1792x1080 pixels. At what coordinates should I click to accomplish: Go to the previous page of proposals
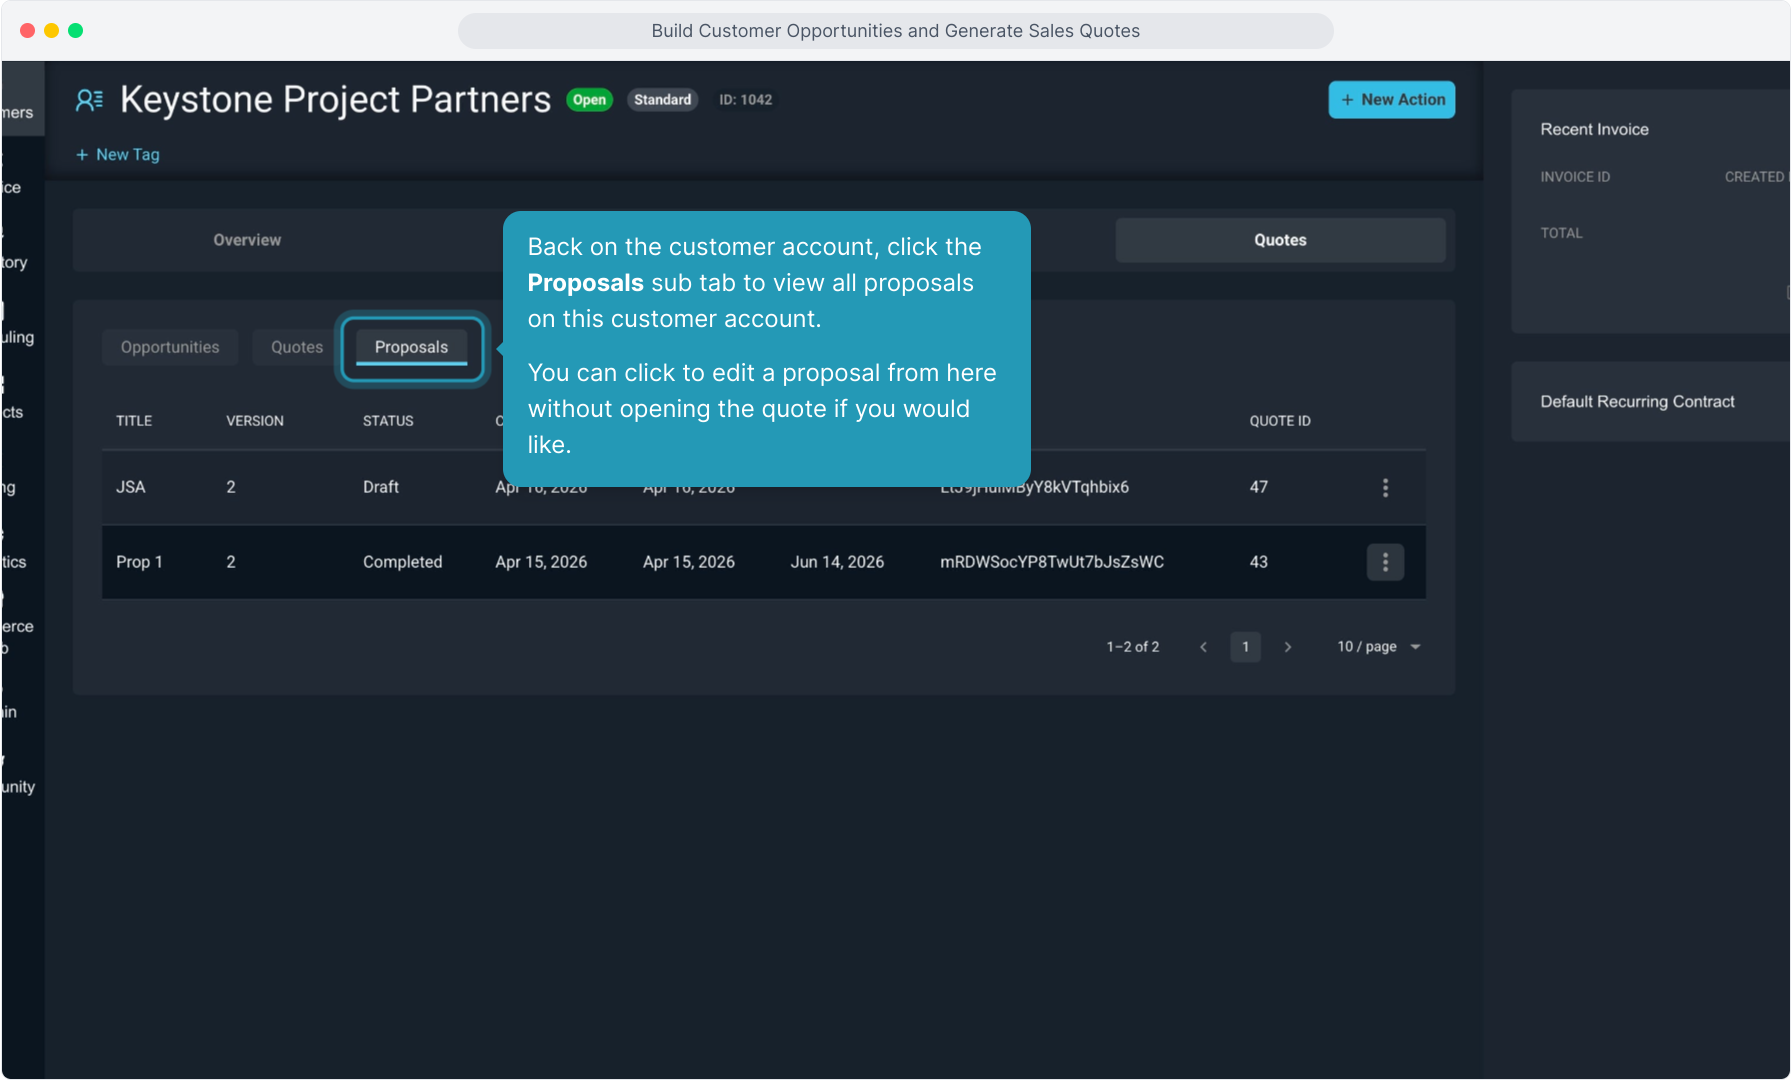(1203, 647)
